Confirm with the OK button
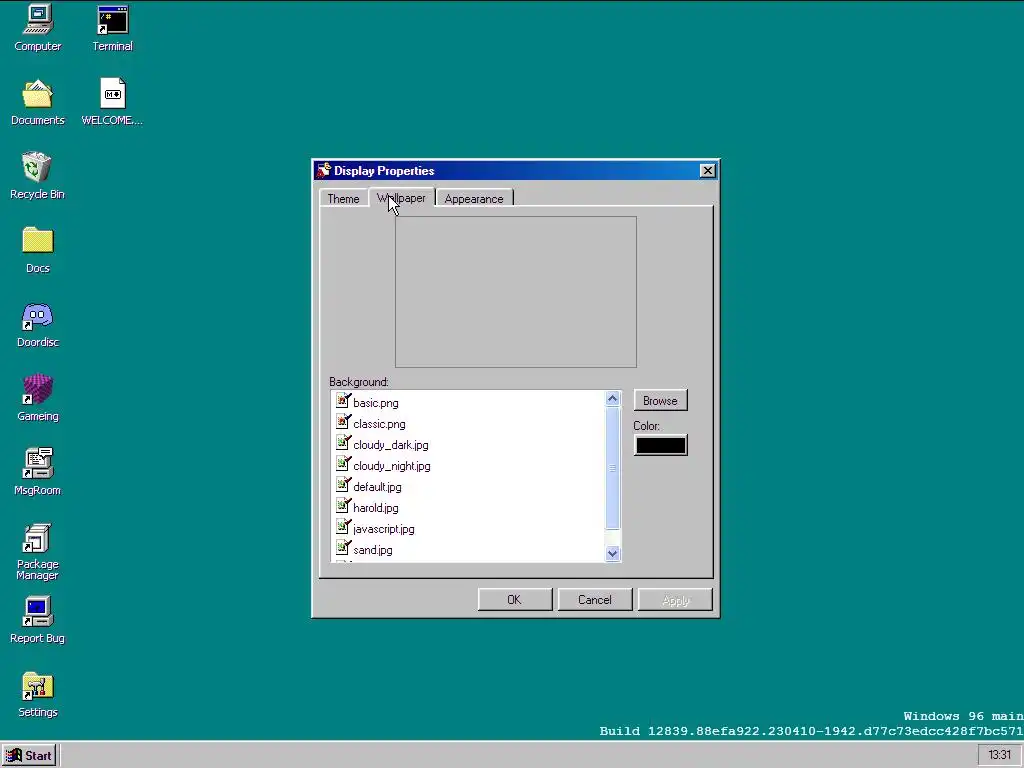This screenshot has width=1024, height=768. 515,600
